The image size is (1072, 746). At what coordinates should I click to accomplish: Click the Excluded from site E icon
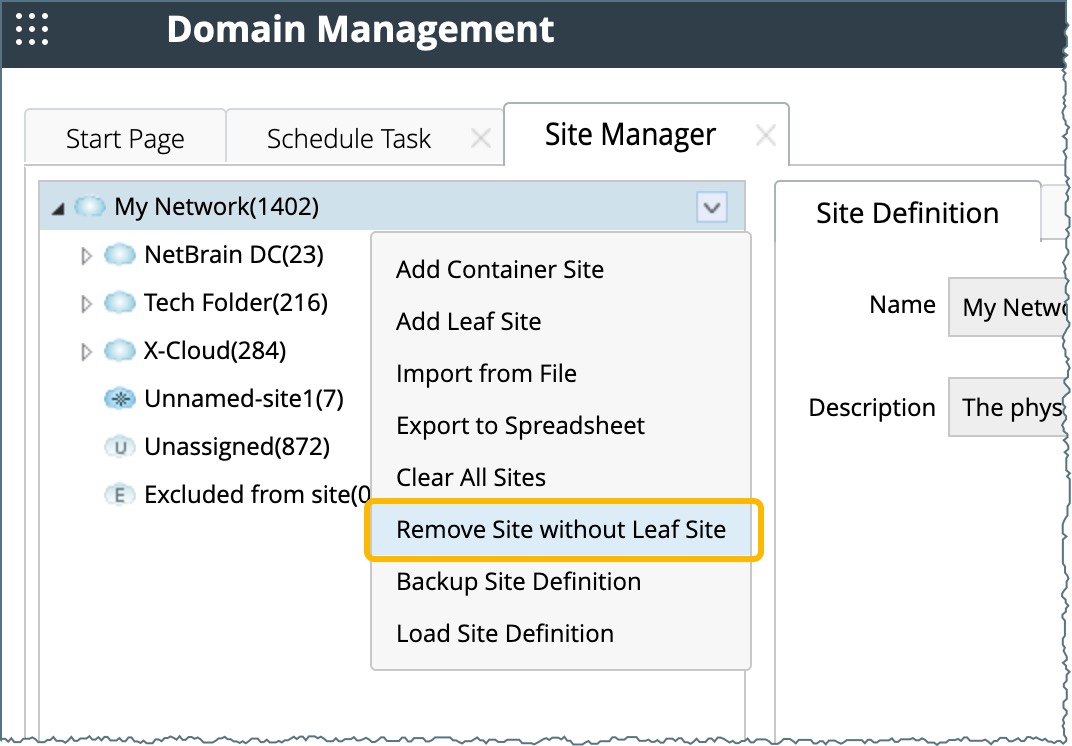pos(119,495)
